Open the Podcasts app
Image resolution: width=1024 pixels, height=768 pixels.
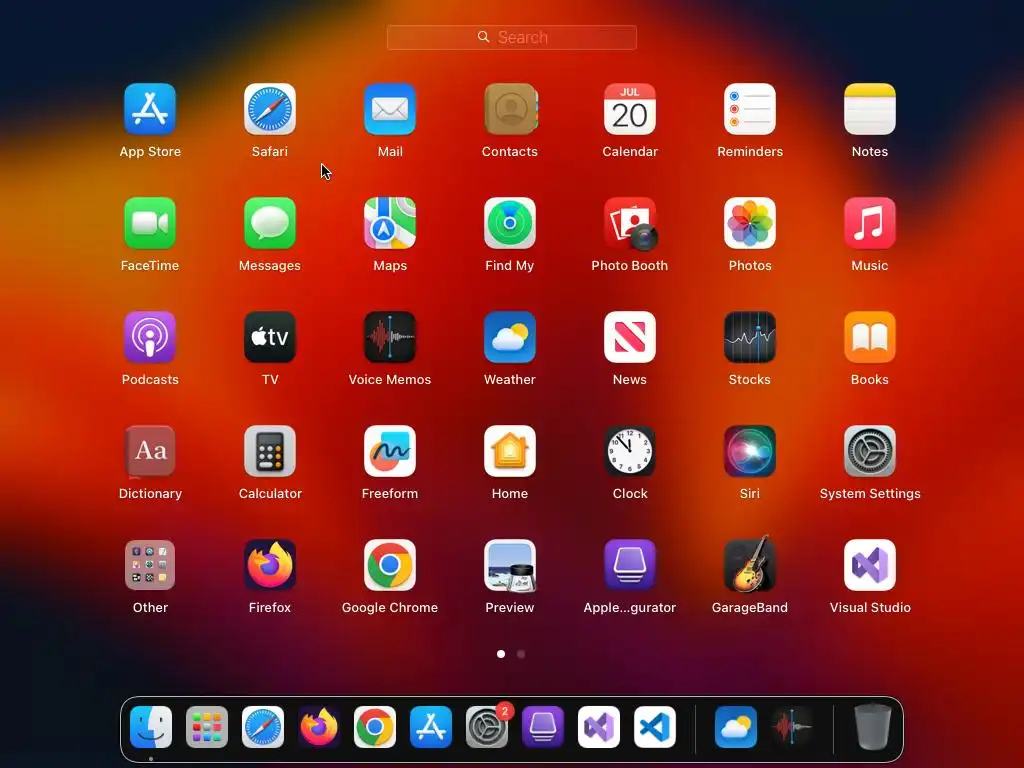tap(150, 337)
